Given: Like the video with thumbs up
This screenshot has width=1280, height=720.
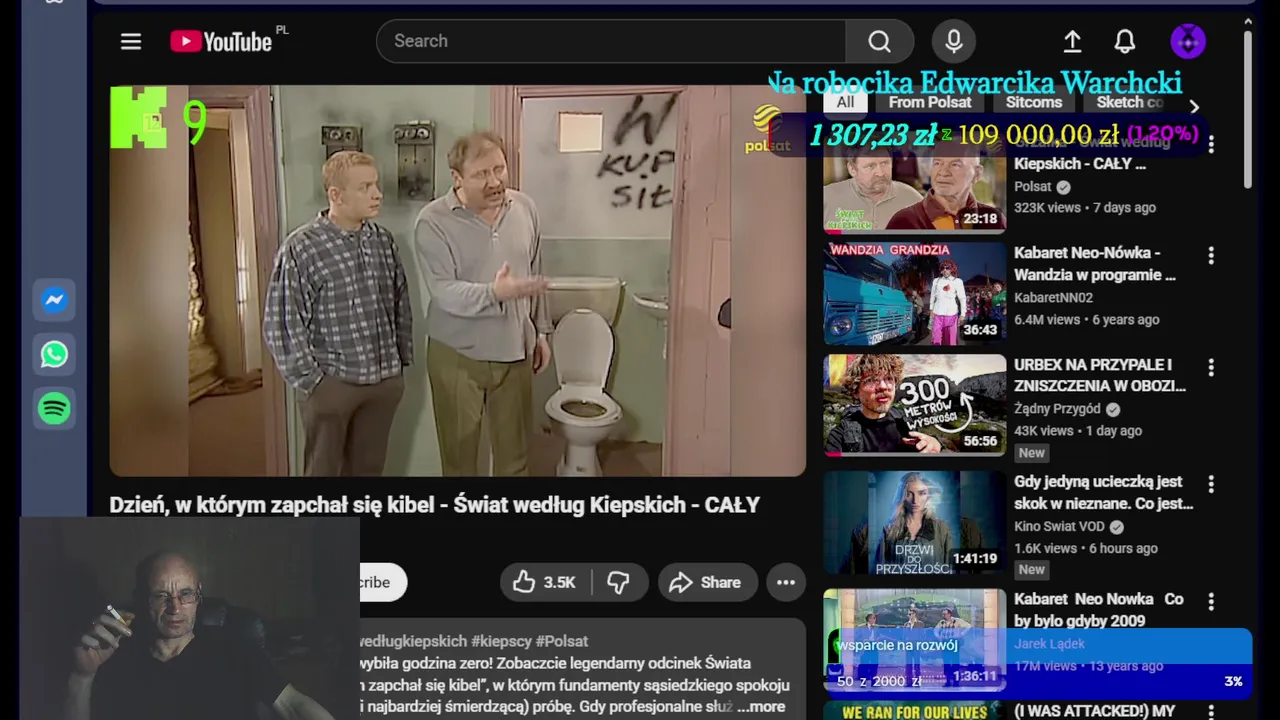Looking at the screenshot, I should (546, 582).
